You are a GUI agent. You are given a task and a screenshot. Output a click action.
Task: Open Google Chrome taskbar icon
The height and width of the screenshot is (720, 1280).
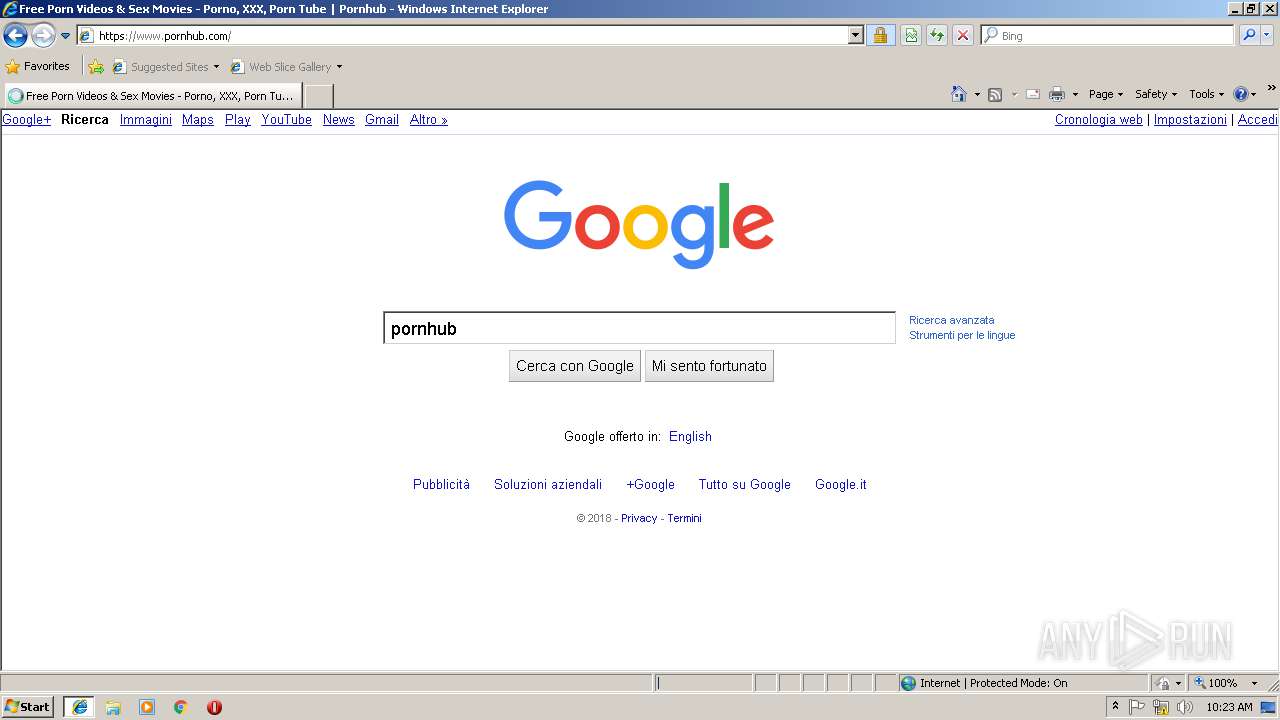click(x=181, y=707)
